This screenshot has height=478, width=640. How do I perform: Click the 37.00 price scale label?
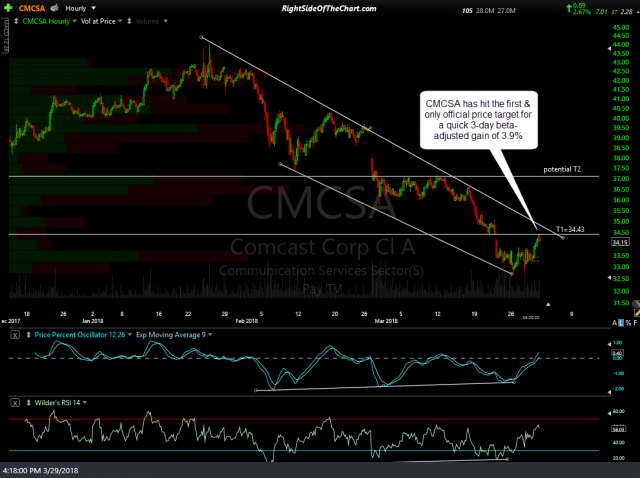tap(621, 179)
